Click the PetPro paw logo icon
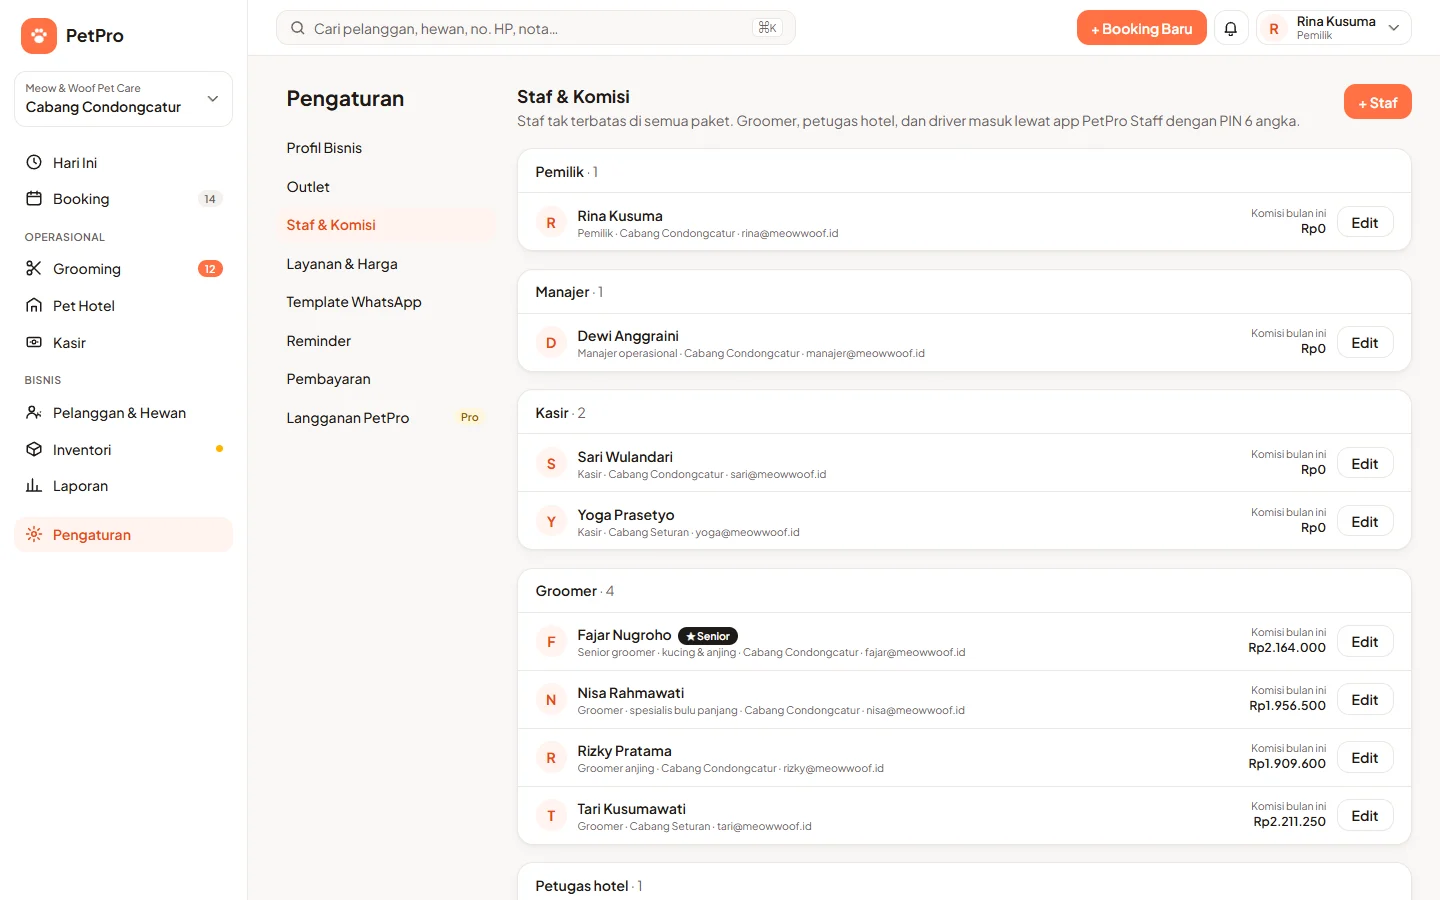 (x=39, y=36)
